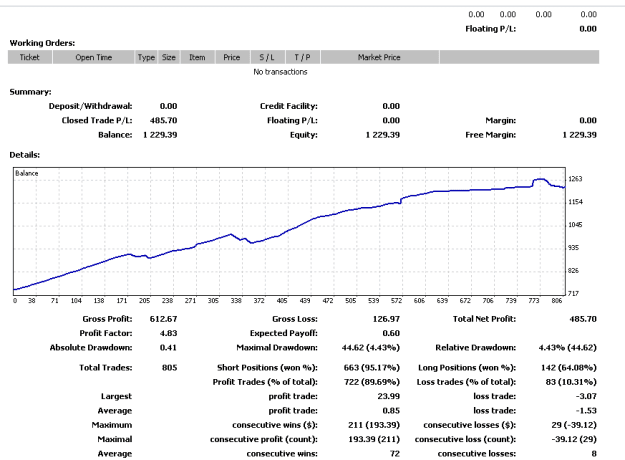The image size is (625, 460).
Task: Click the consecutive profit value 193.39 (211)
Action: pos(374,439)
